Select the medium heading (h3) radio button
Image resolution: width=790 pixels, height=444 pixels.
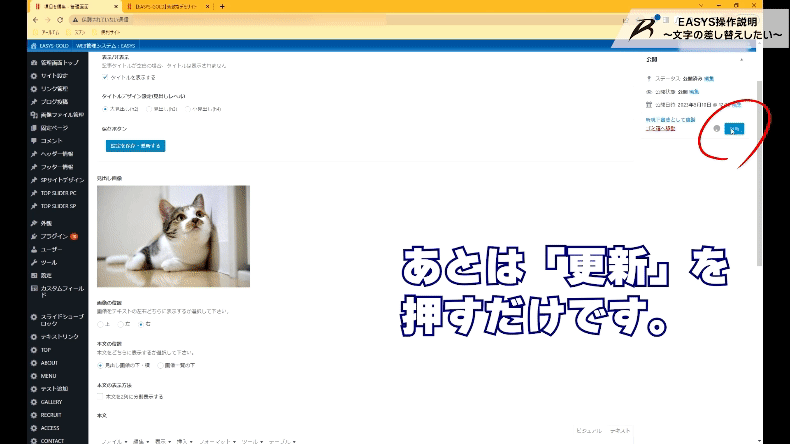(149, 109)
